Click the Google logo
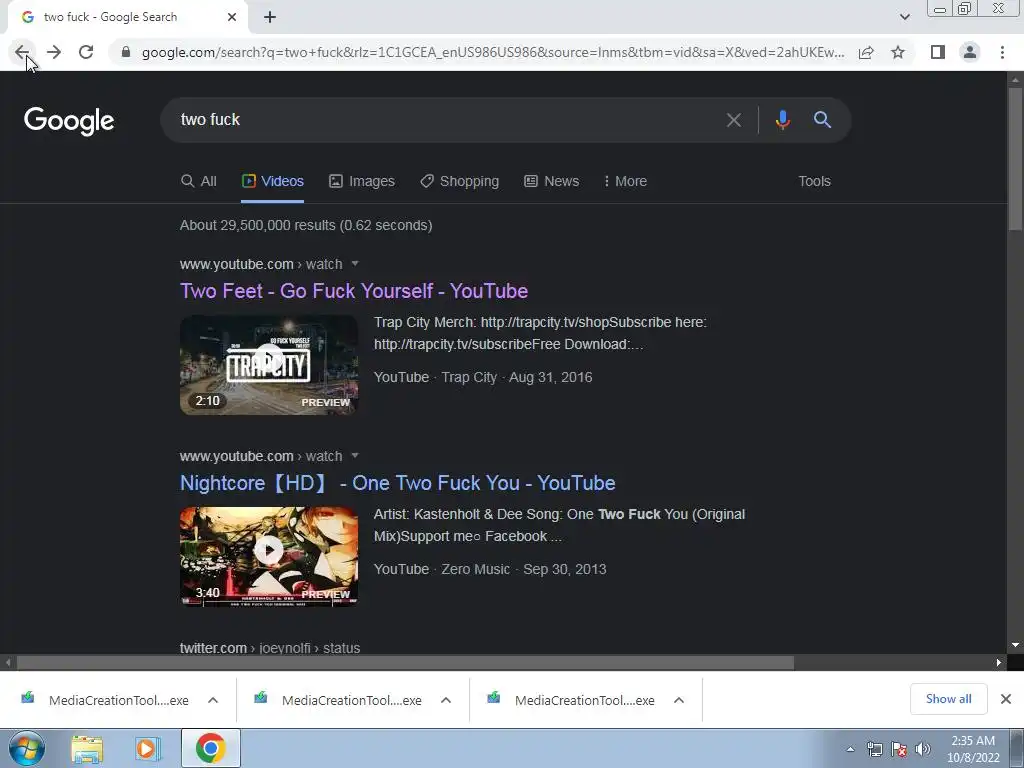Viewport: 1024px width, 768px height. click(x=69, y=121)
